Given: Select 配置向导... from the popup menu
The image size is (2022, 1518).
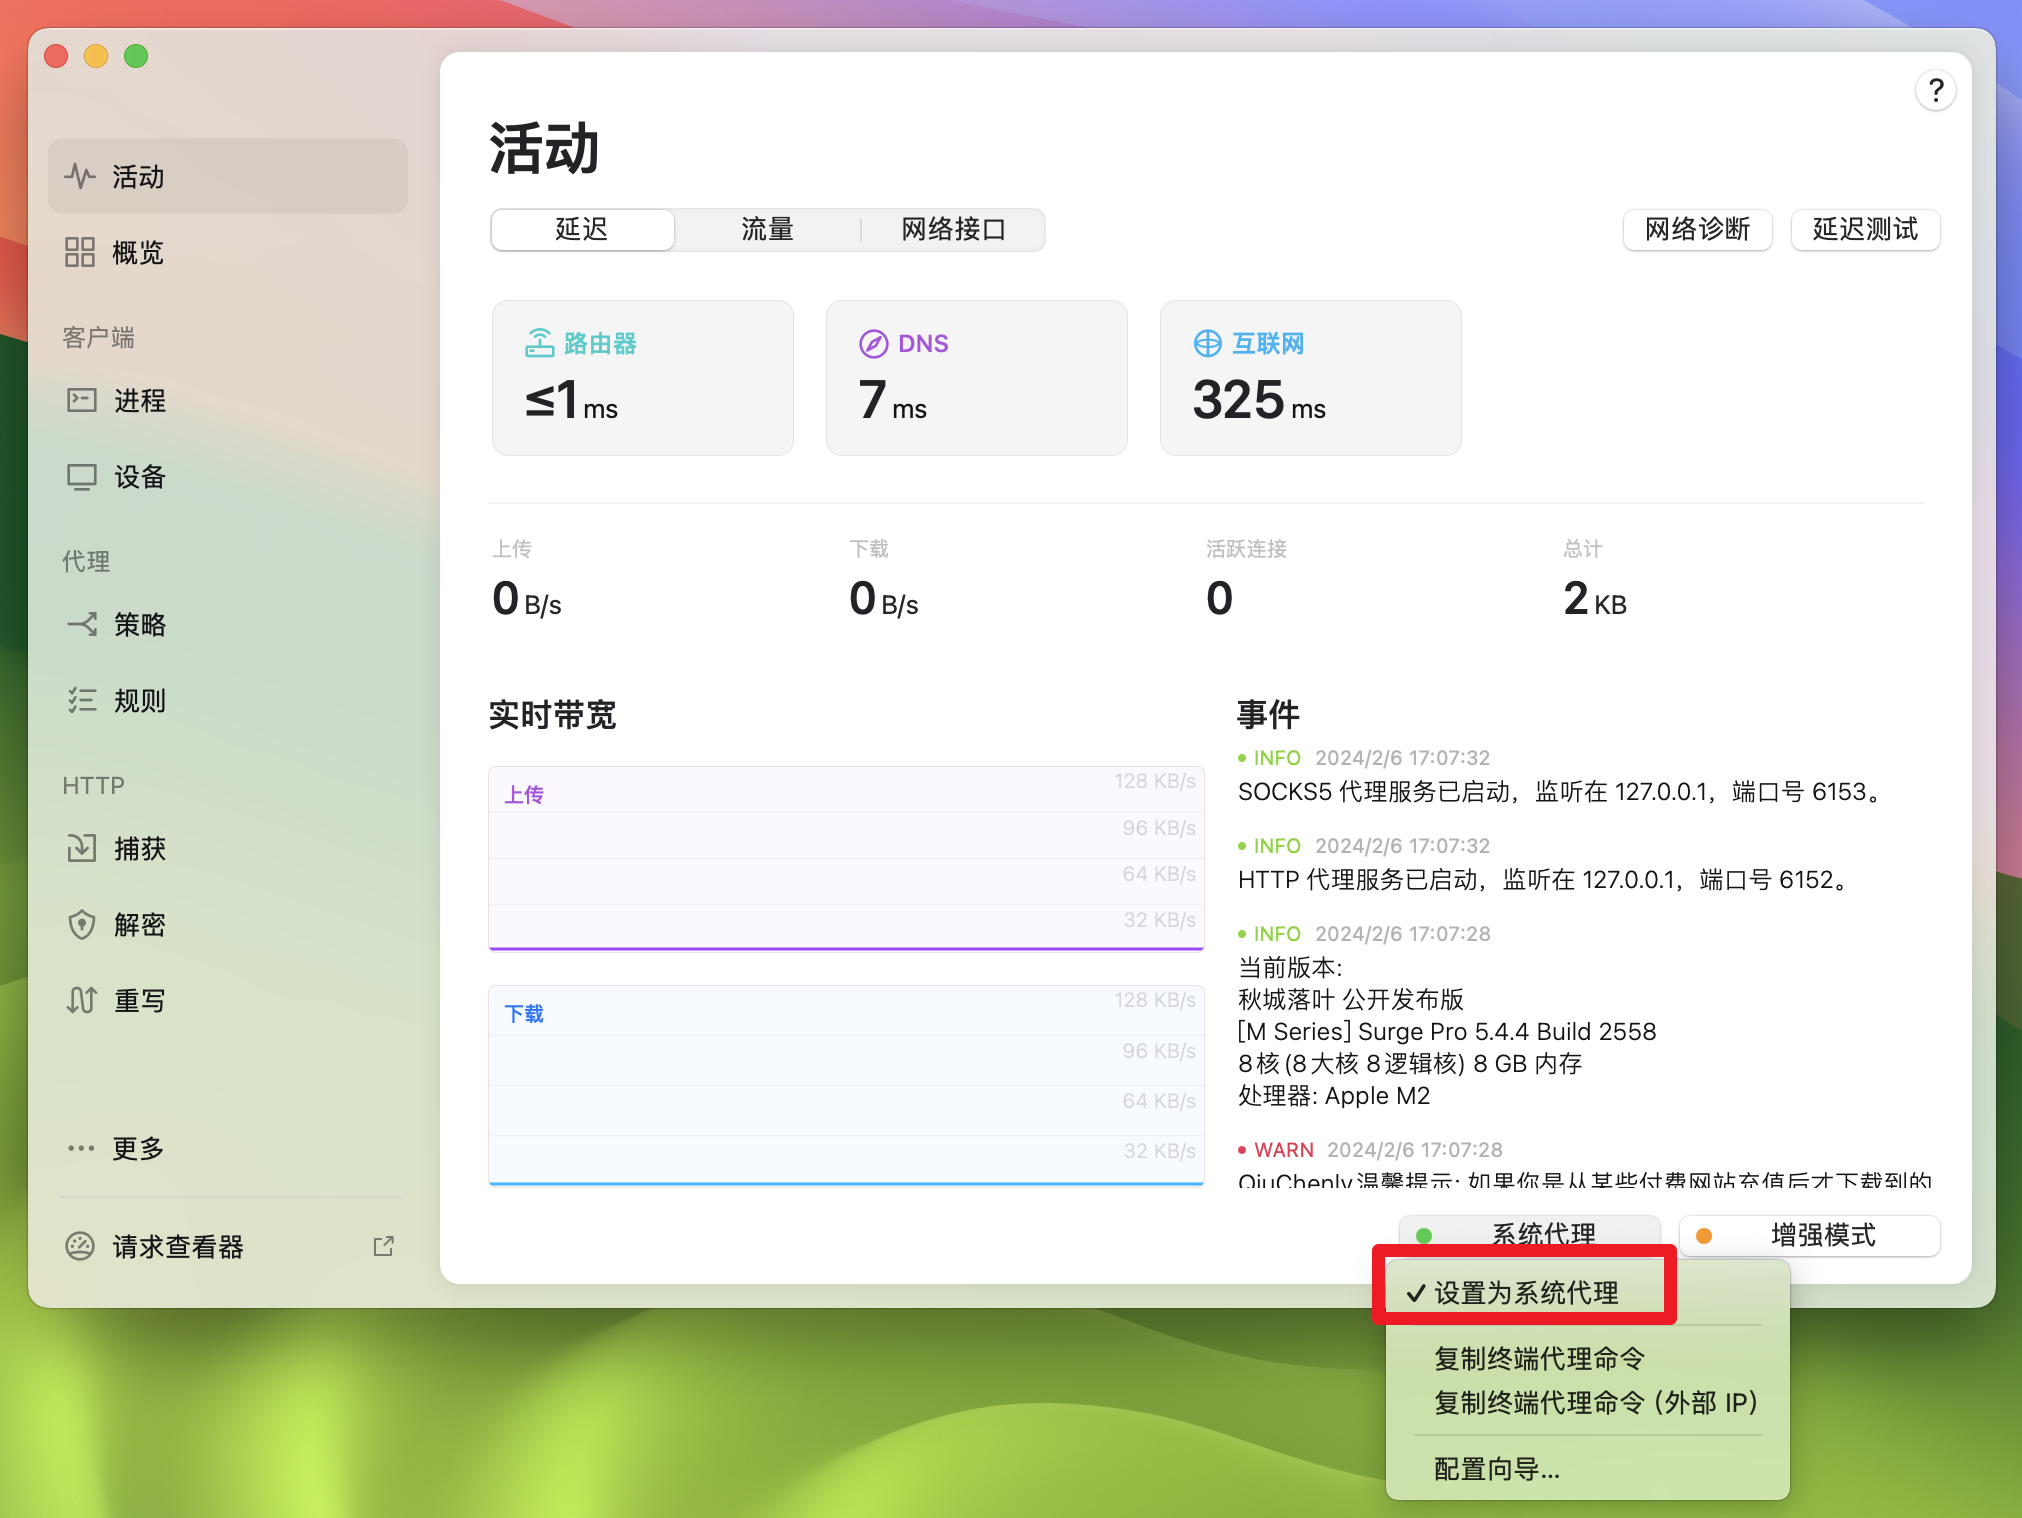Looking at the screenshot, I should pyautogui.click(x=1496, y=1469).
